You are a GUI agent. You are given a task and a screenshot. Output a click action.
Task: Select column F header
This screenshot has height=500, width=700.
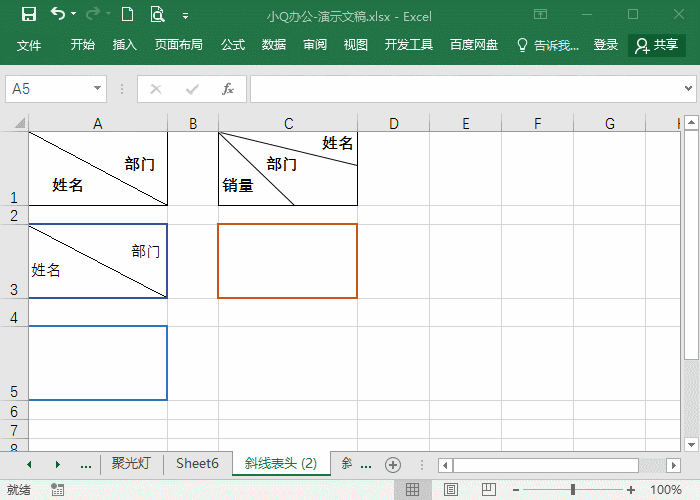(x=538, y=123)
